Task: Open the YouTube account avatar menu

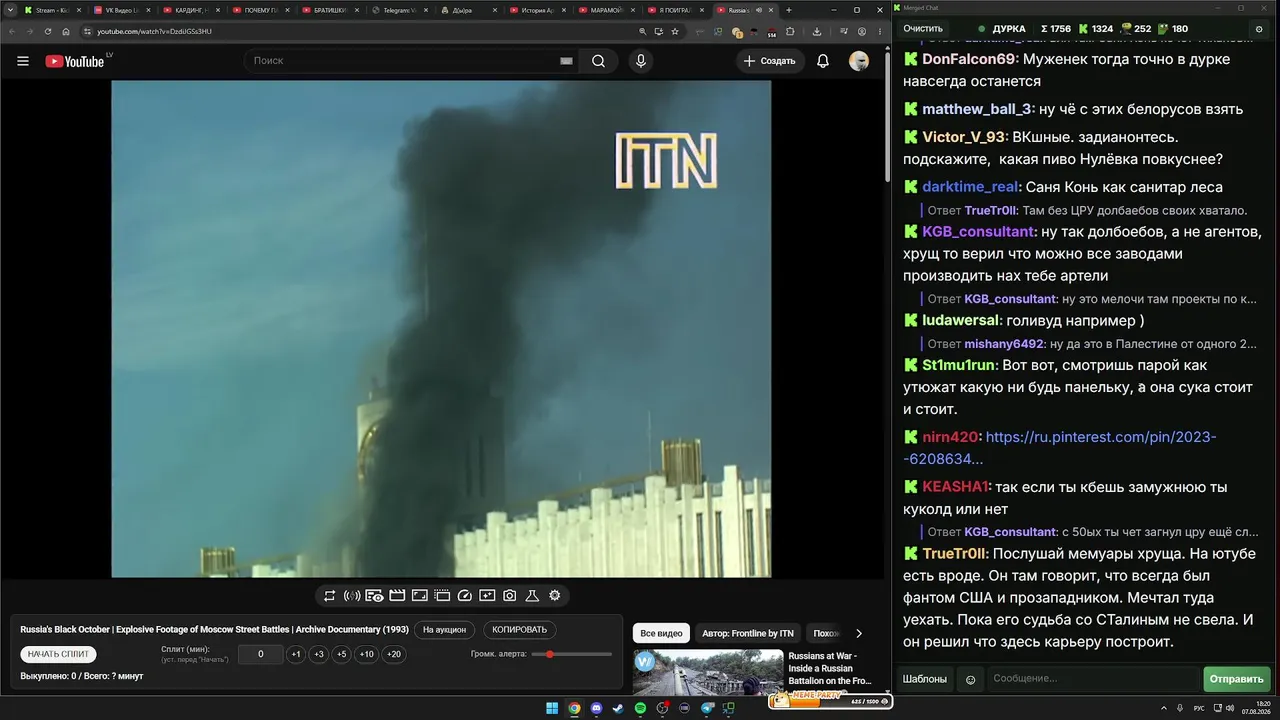Action: point(859,61)
